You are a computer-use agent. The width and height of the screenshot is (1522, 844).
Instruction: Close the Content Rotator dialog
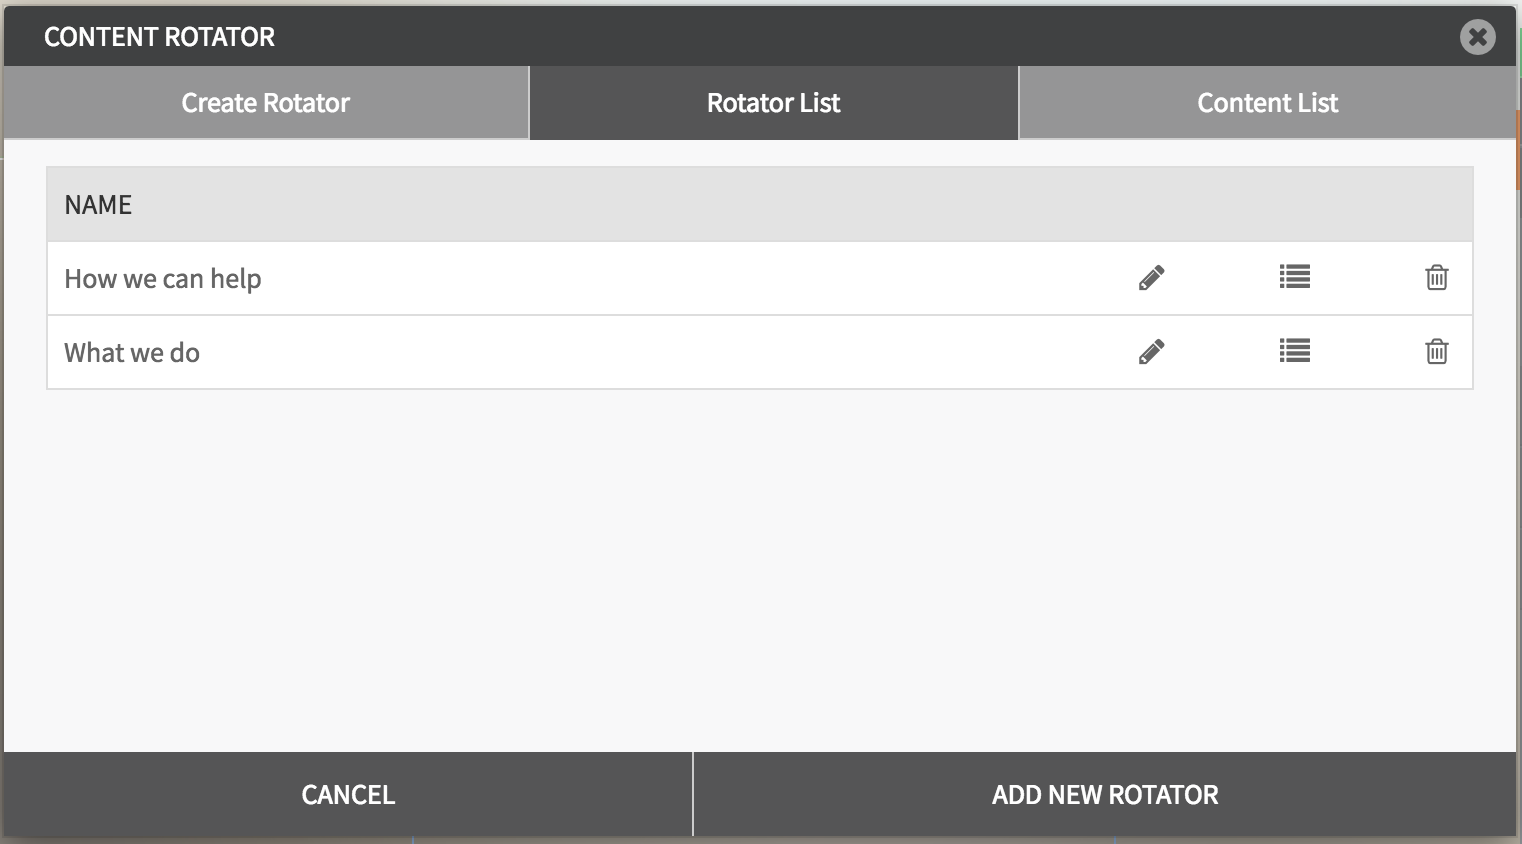[1477, 37]
